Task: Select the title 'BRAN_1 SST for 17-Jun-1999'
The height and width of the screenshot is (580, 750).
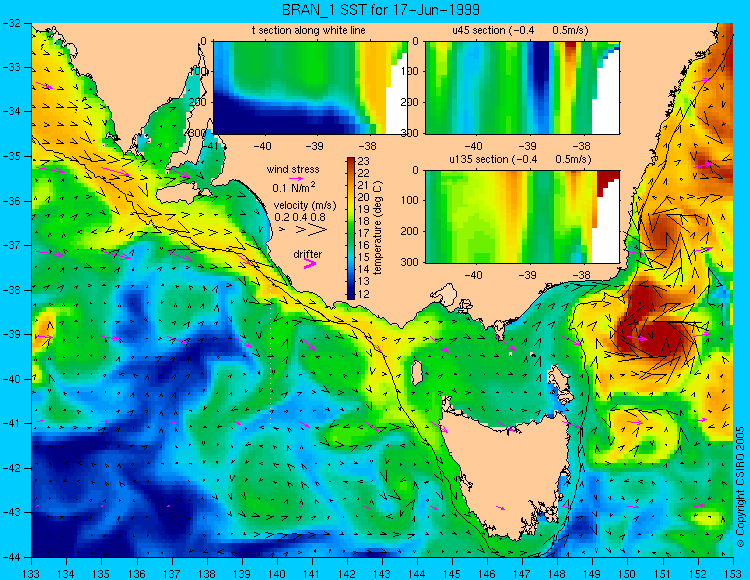Action: click(380, 9)
